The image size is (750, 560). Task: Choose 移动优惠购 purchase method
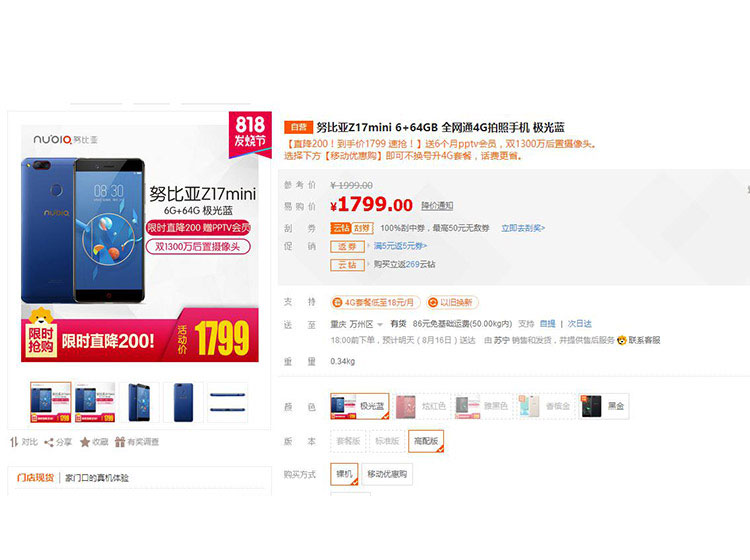click(387, 474)
